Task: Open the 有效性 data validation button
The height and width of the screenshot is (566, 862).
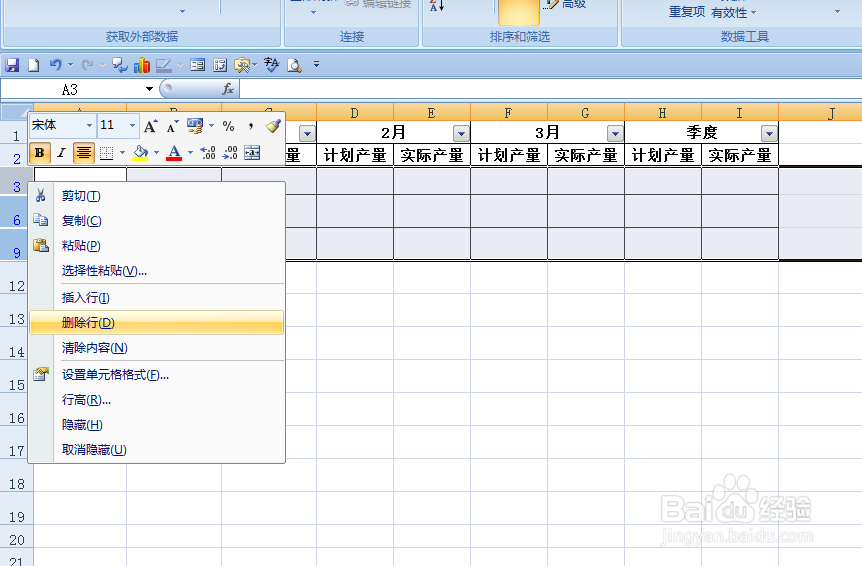Action: pos(733,12)
